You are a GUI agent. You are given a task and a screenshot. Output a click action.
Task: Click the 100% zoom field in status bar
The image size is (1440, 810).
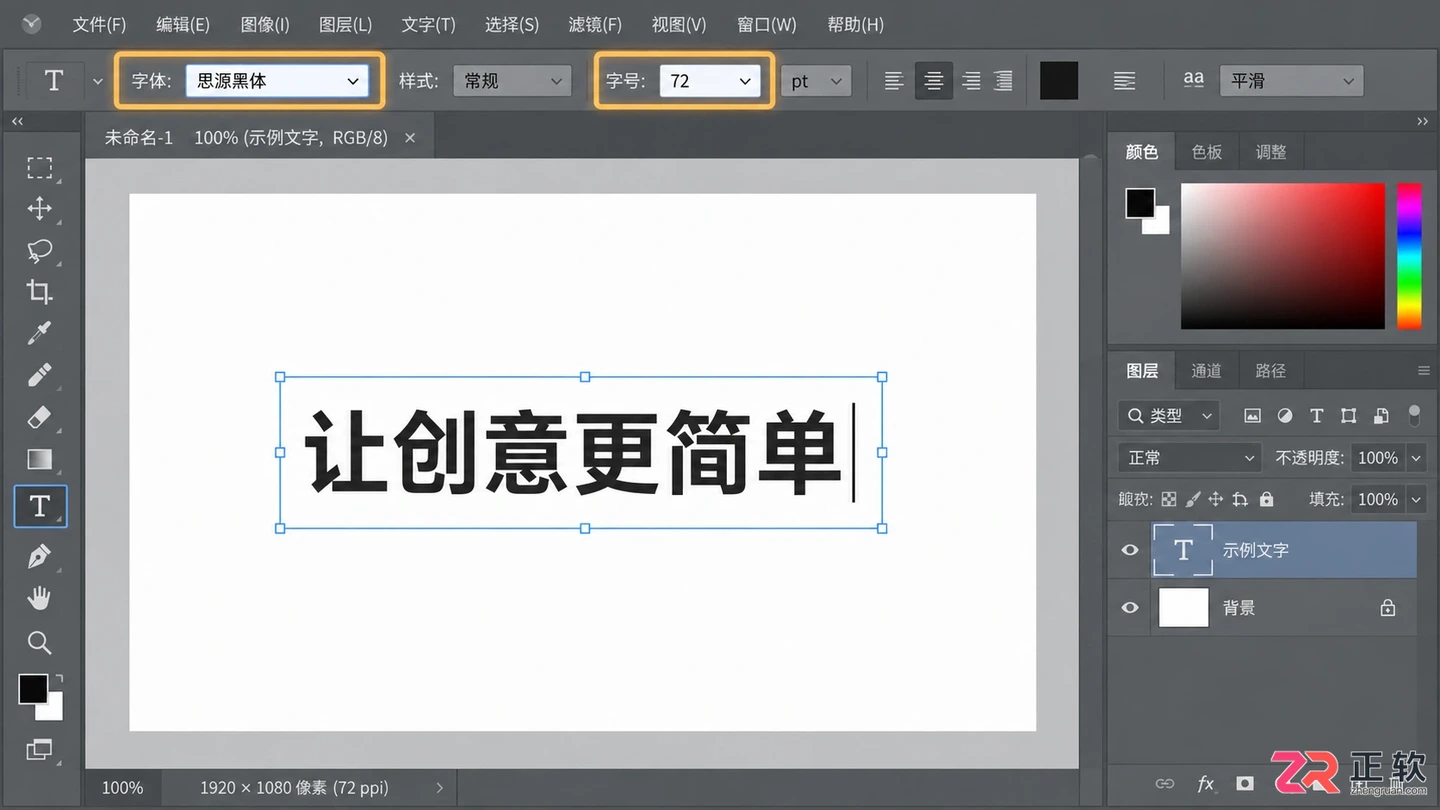point(122,788)
